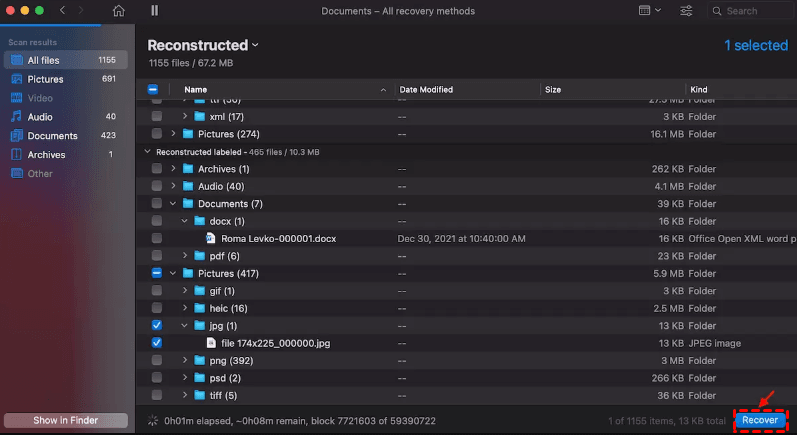This screenshot has height=435, width=797.
Task: Click Show in Finder button
Action: point(66,420)
